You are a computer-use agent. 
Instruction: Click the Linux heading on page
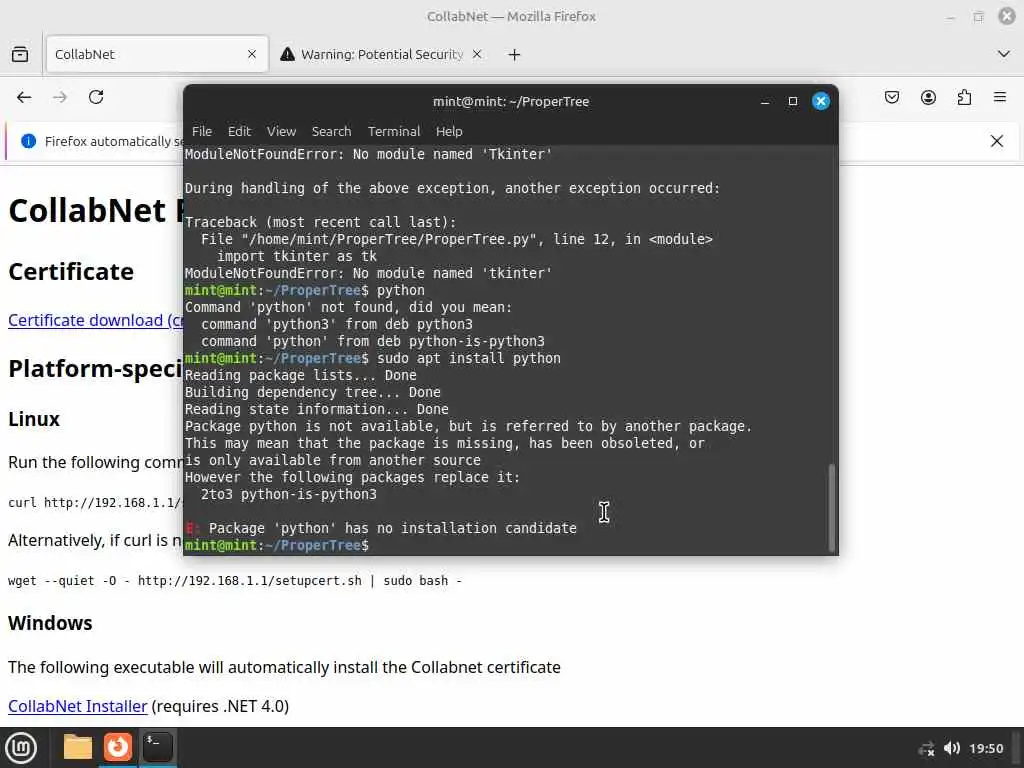(34, 419)
